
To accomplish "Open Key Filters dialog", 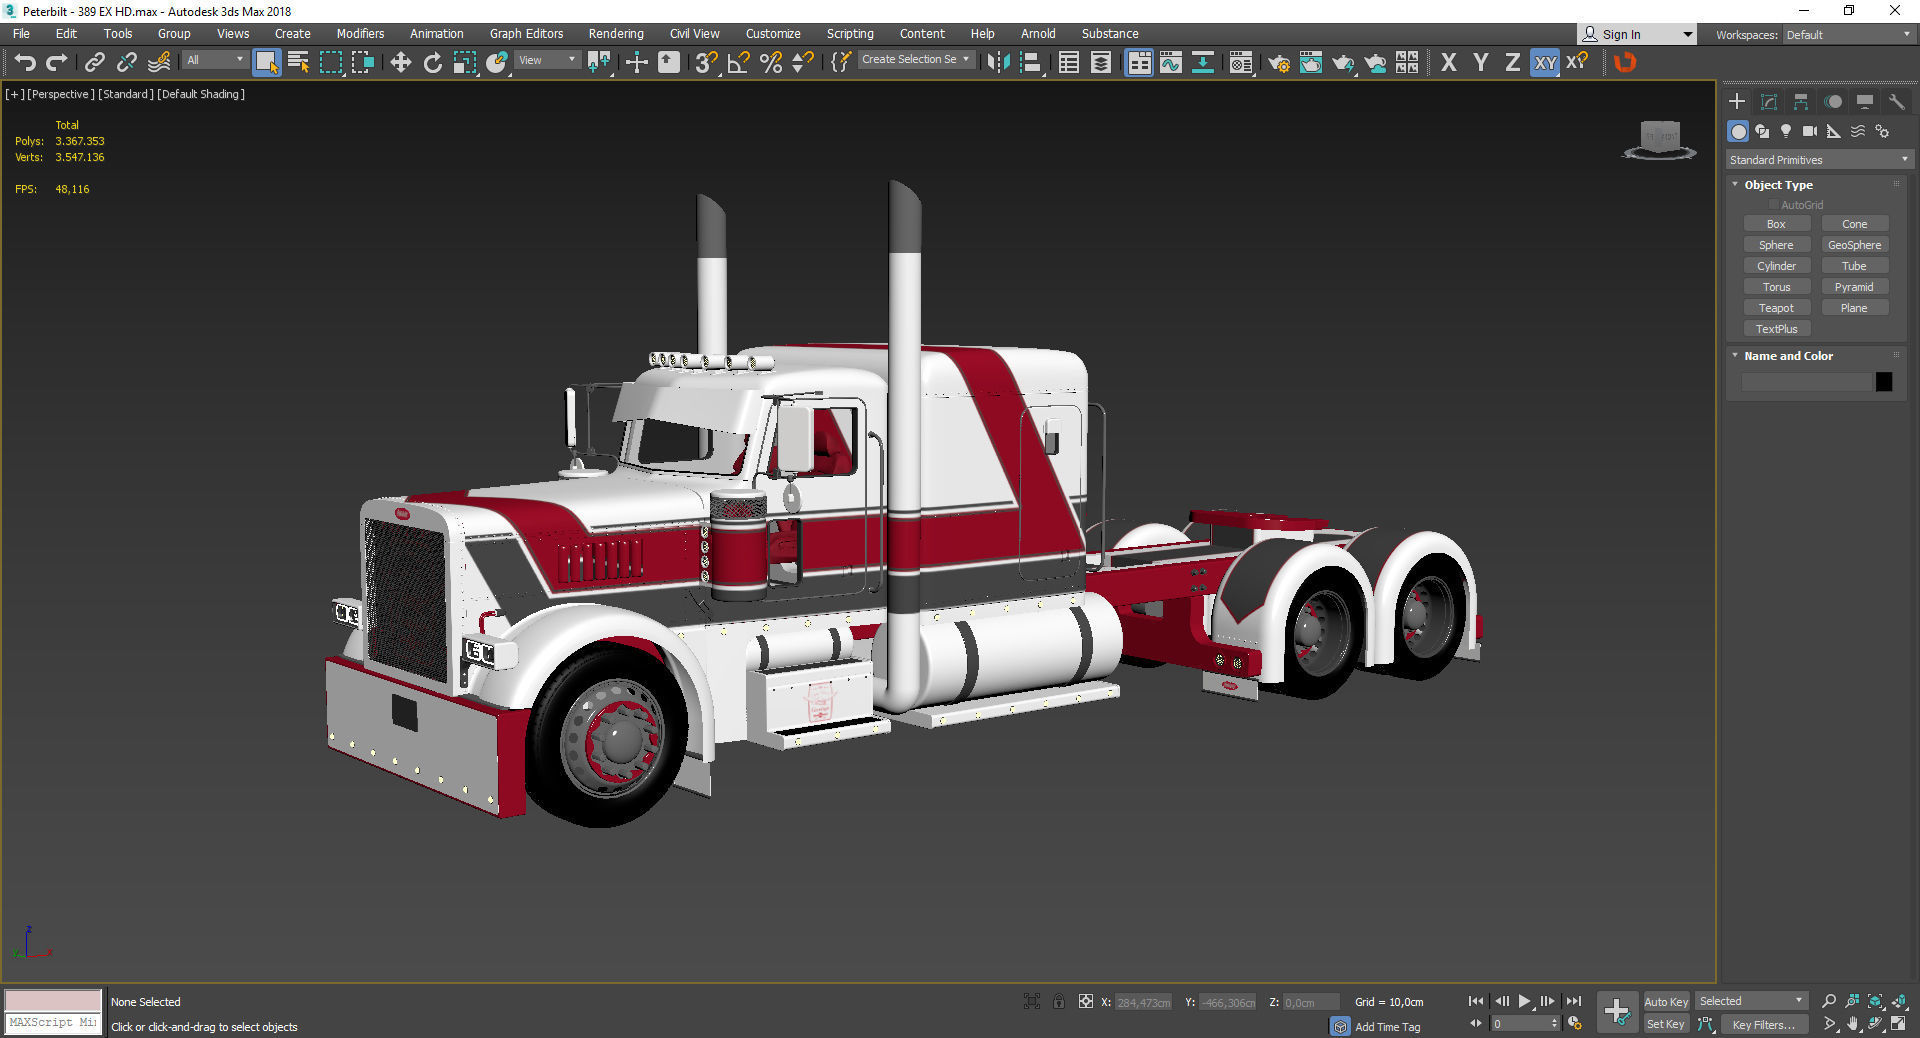I will pos(1763,1024).
